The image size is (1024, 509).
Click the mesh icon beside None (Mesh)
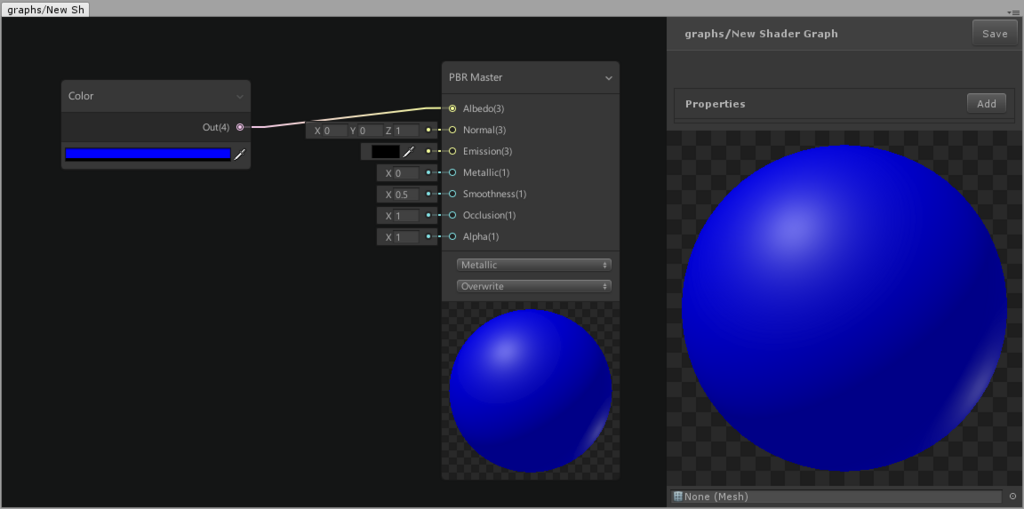tap(678, 497)
